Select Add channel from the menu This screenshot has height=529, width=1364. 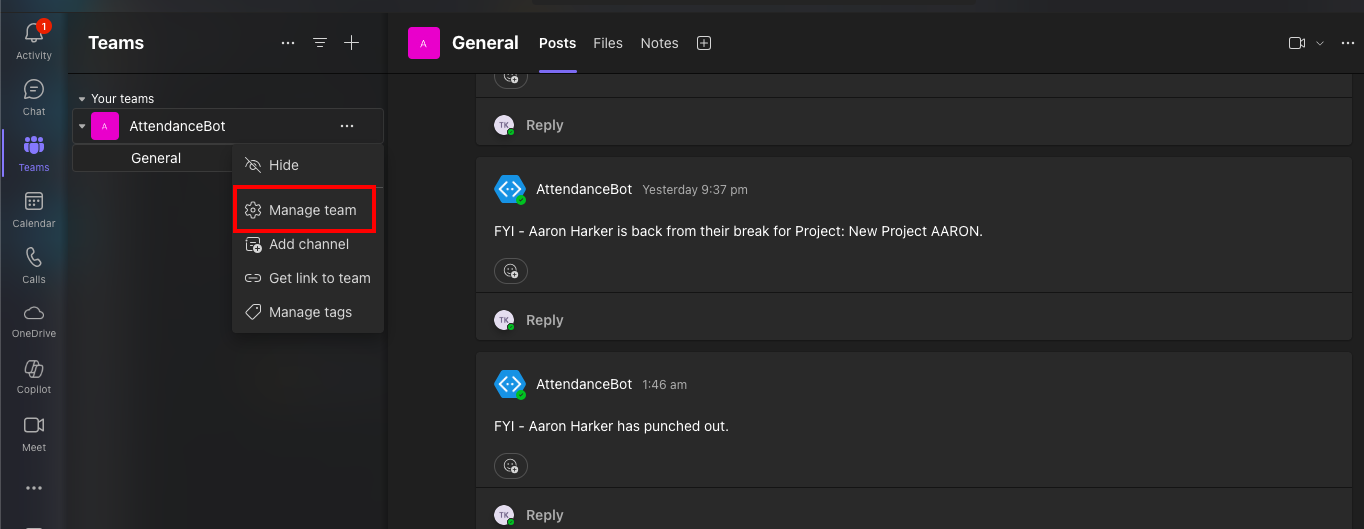(x=308, y=244)
